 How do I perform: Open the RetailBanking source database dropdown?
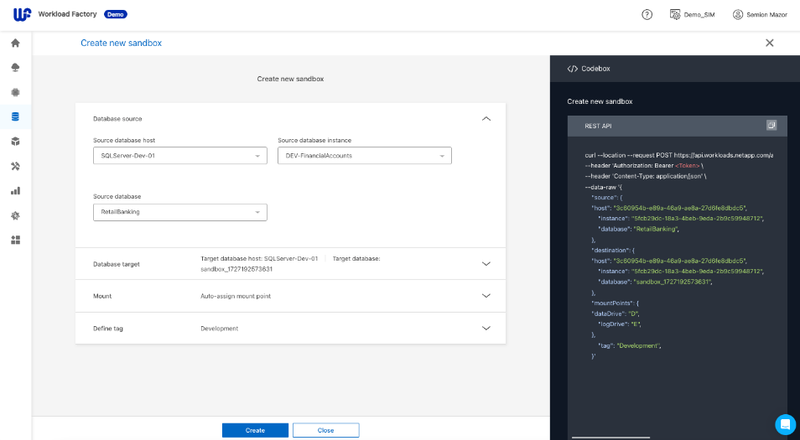(x=180, y=212)
